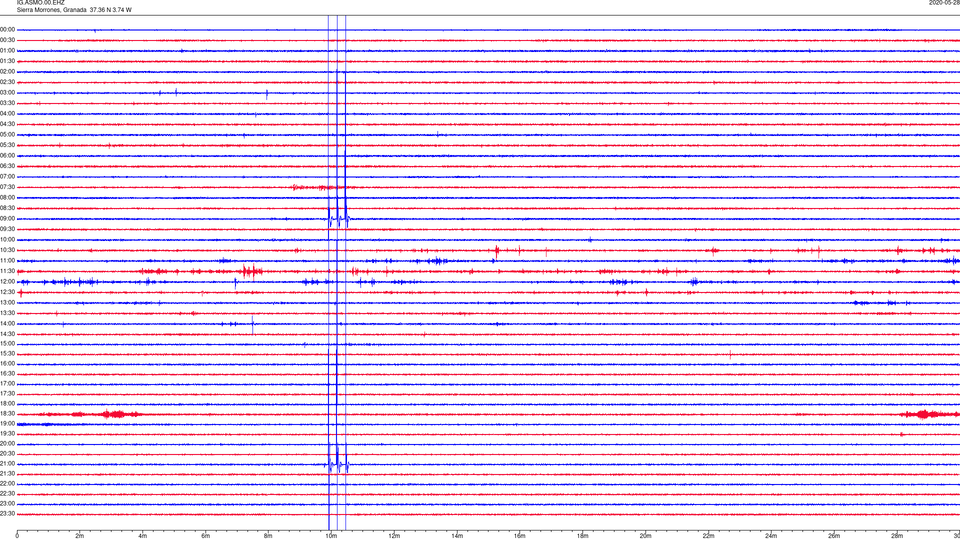Viewport: 960px width, 540px height.
Task: Click the 6m tick label on the bottom axis
Action: coord(206,536)
